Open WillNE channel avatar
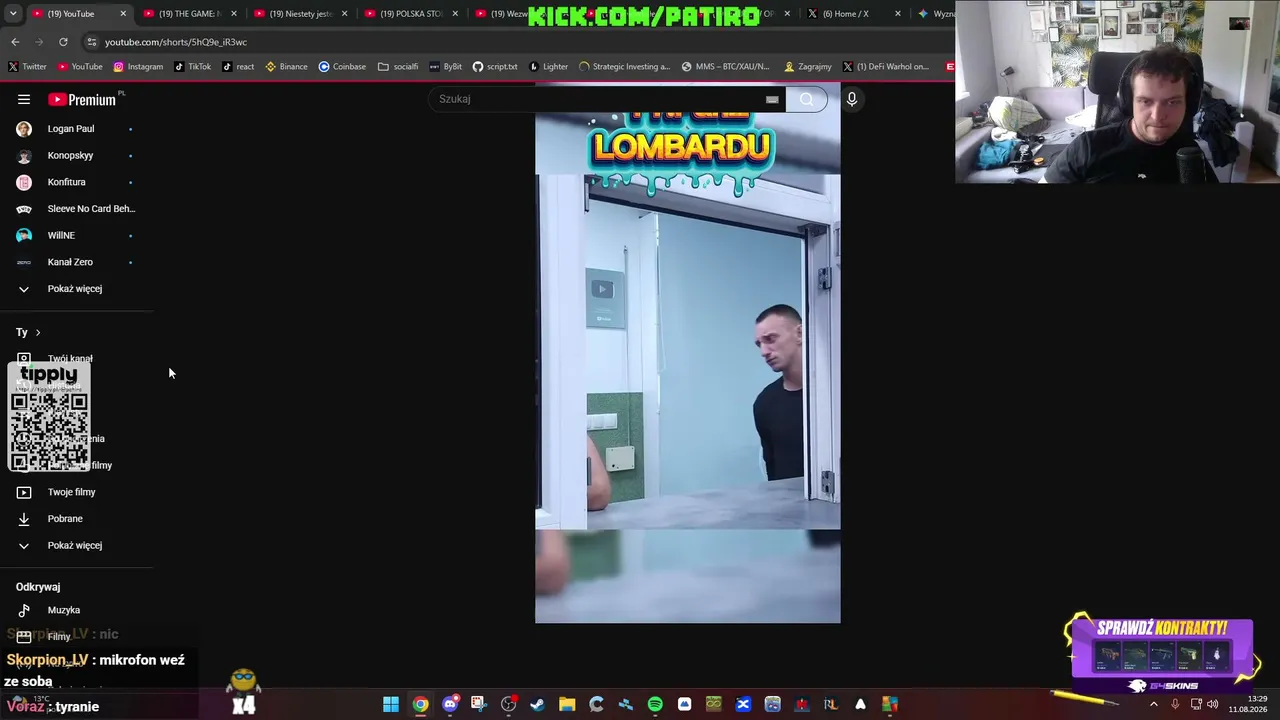The image size is (1280, 720). 24,236
